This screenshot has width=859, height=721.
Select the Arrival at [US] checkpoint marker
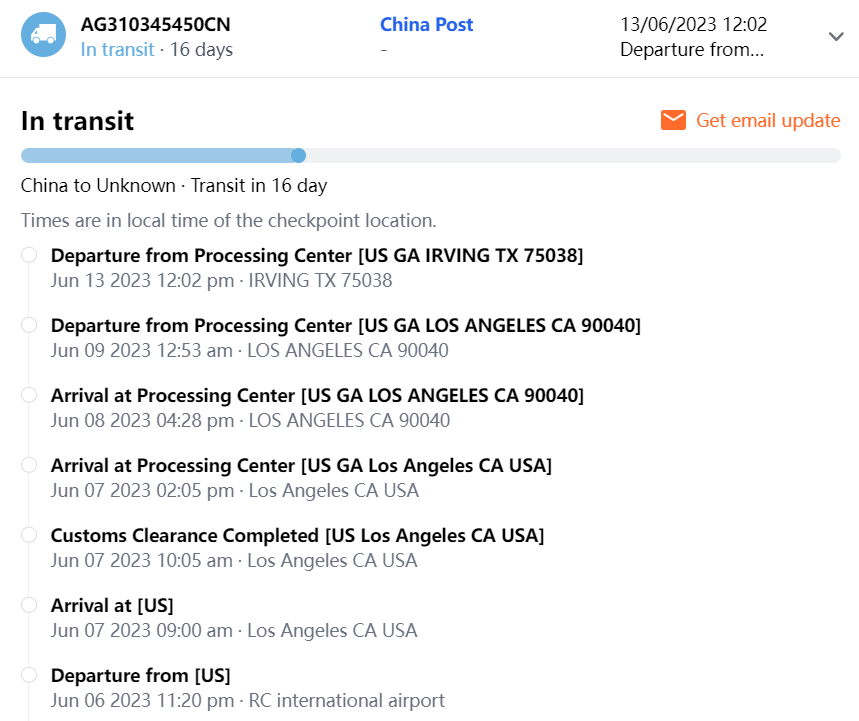tap(29, 605)
